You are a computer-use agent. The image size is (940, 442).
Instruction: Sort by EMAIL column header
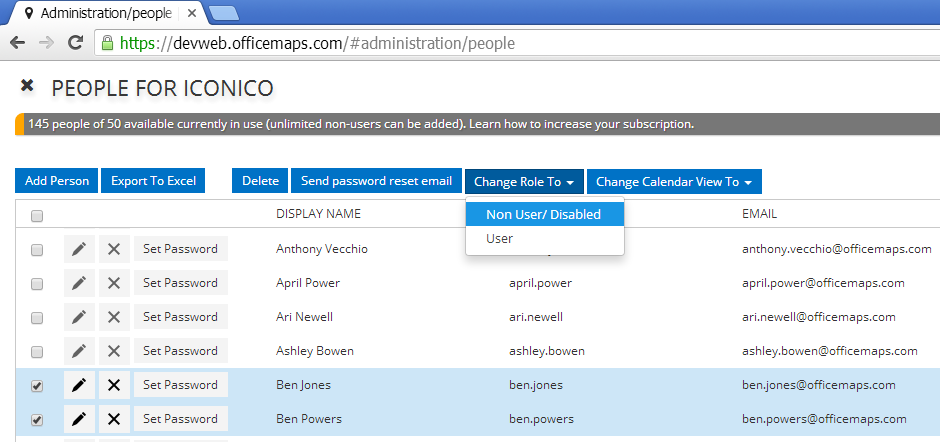(760, 214)
